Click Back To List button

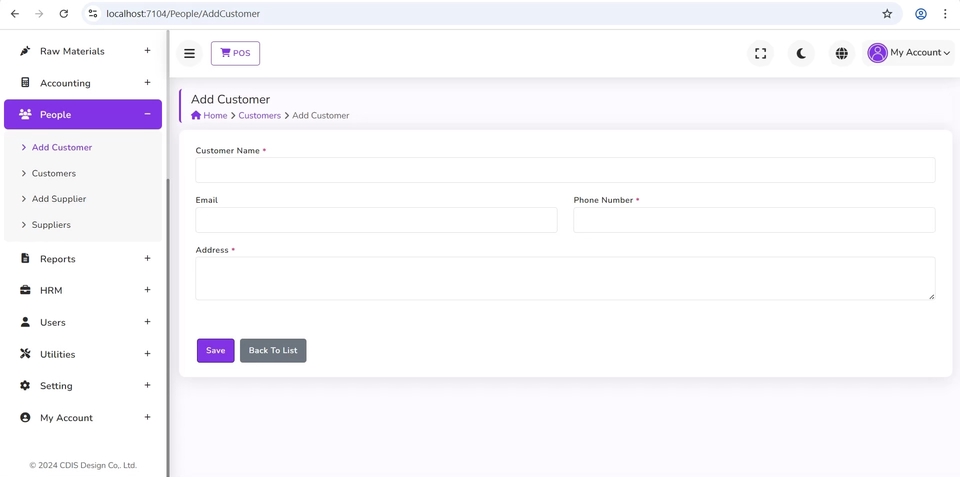click(273, 351)
